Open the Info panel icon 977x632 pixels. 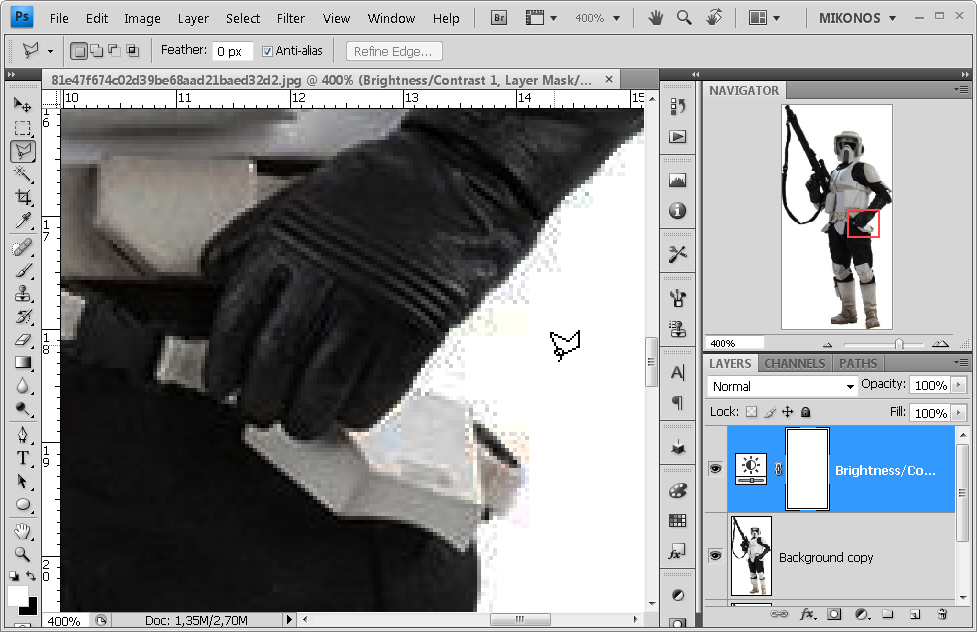(677, 211)
